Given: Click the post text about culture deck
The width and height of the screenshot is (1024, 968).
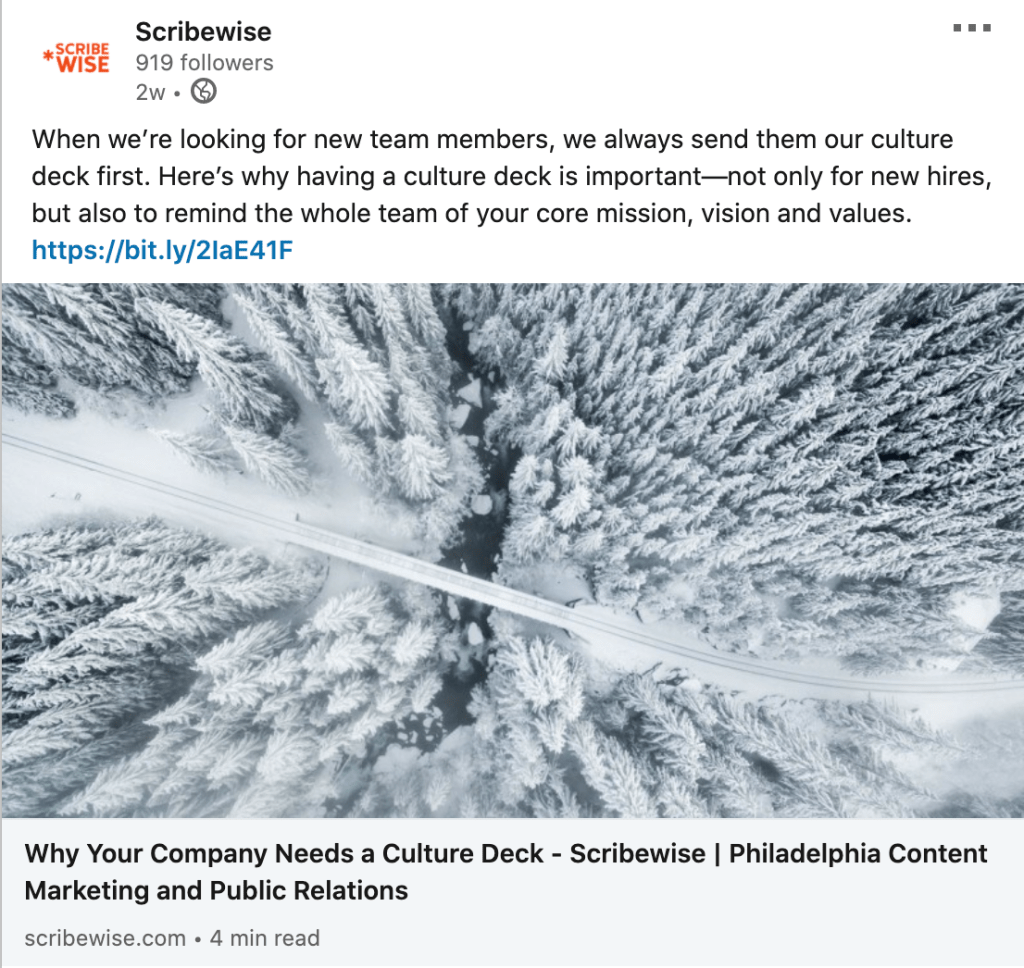Looking at the screenshot, I should point(512,176).
